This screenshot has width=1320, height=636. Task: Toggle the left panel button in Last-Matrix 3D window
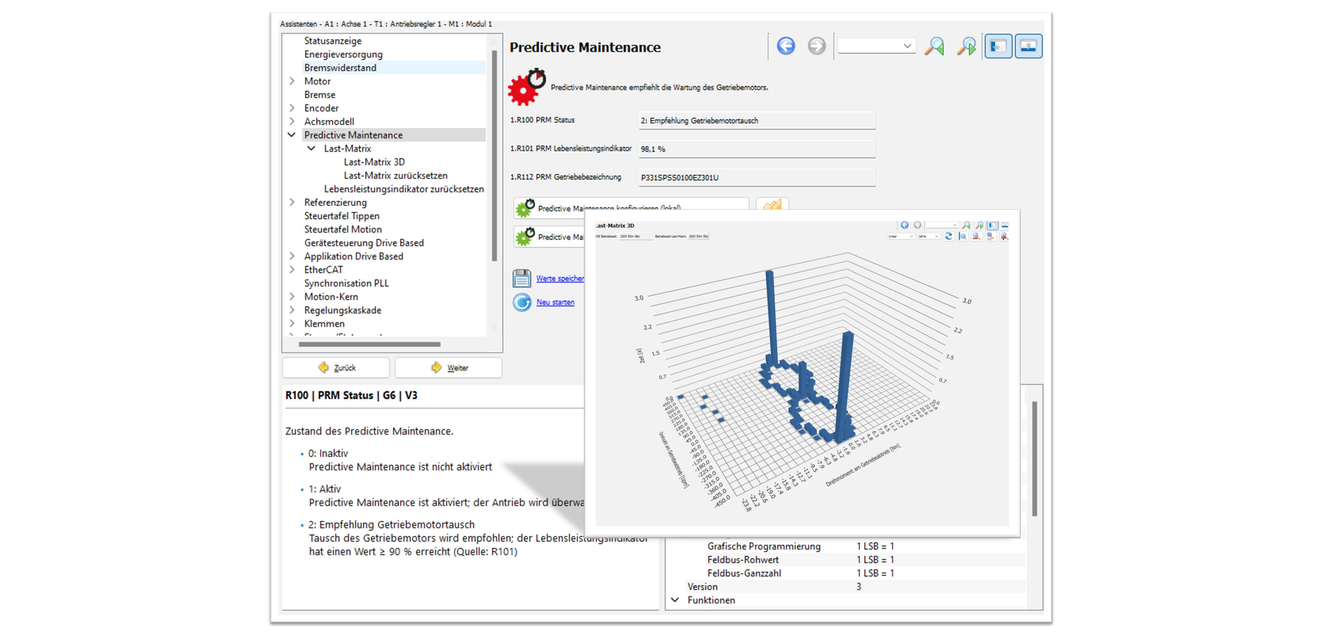pyautogui.click(x=991, y=226)
